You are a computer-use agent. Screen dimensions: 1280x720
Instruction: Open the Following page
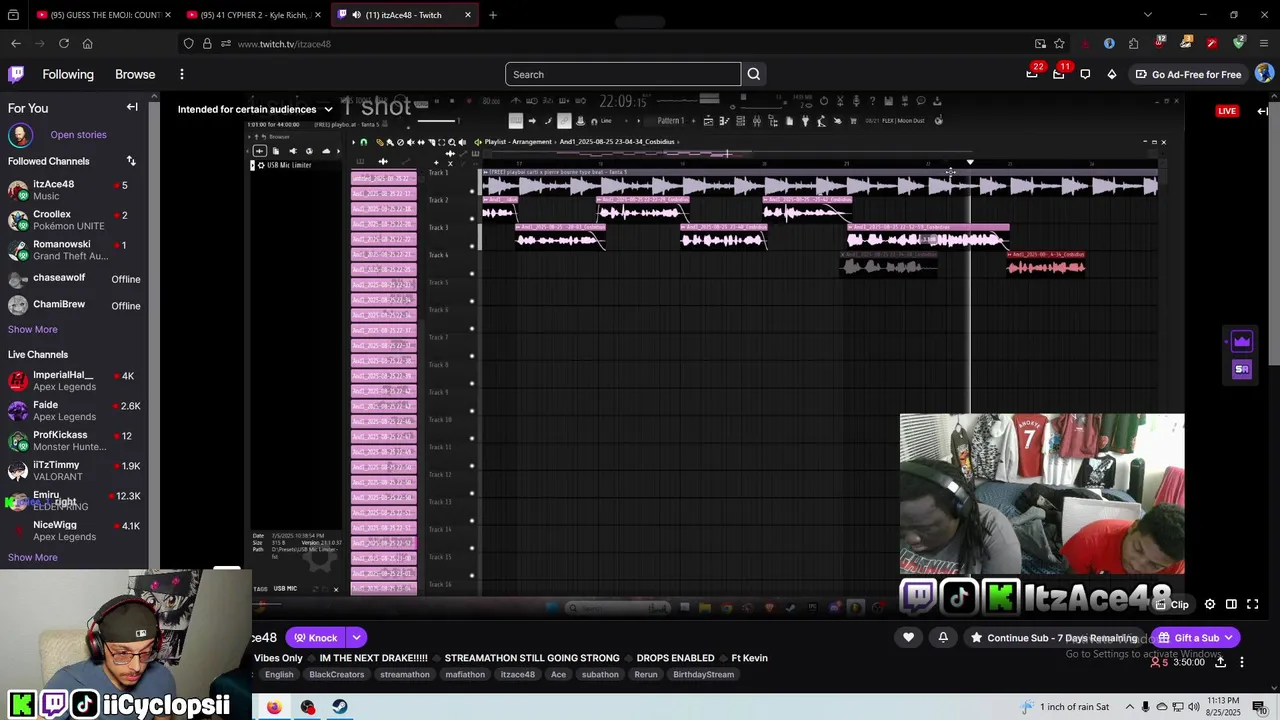[68, 74]
